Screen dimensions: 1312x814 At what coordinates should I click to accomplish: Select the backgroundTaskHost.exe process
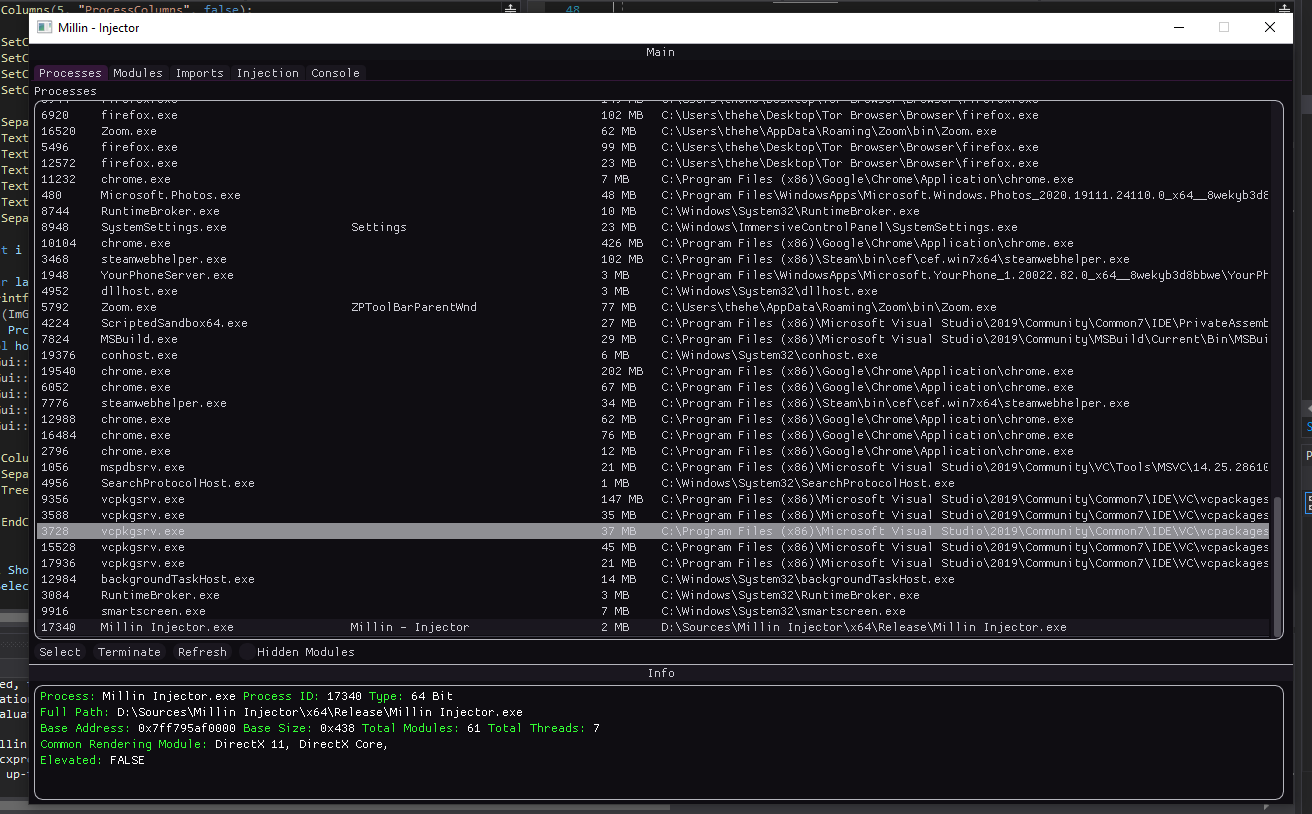click(654, 579)
